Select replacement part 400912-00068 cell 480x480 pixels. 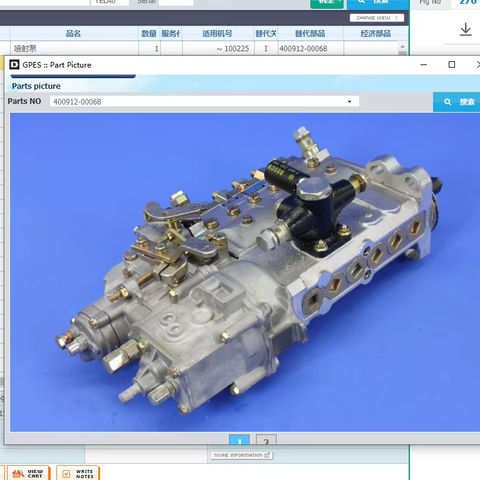(310, 49)
